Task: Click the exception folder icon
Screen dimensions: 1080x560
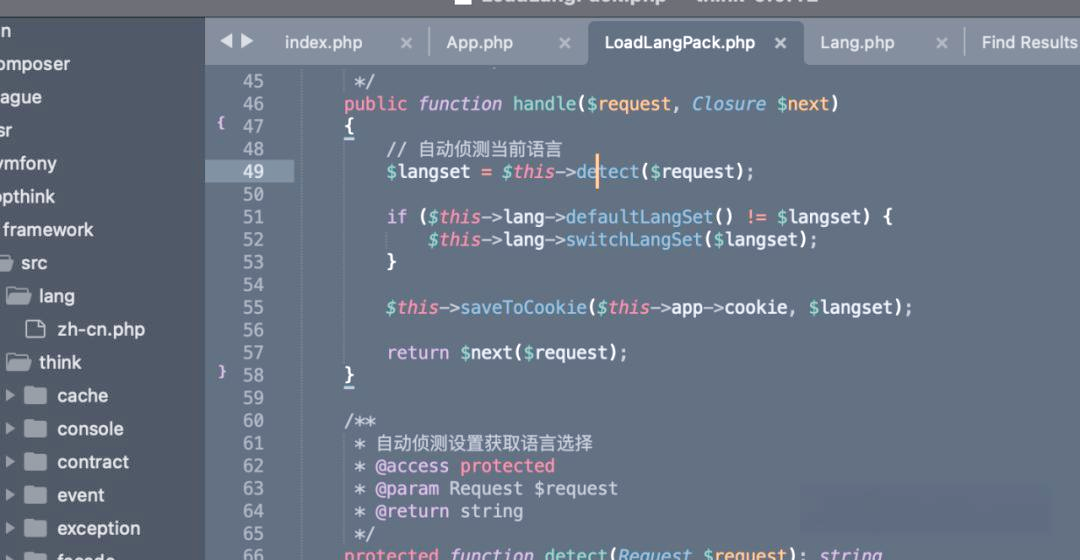Action: 35,528
